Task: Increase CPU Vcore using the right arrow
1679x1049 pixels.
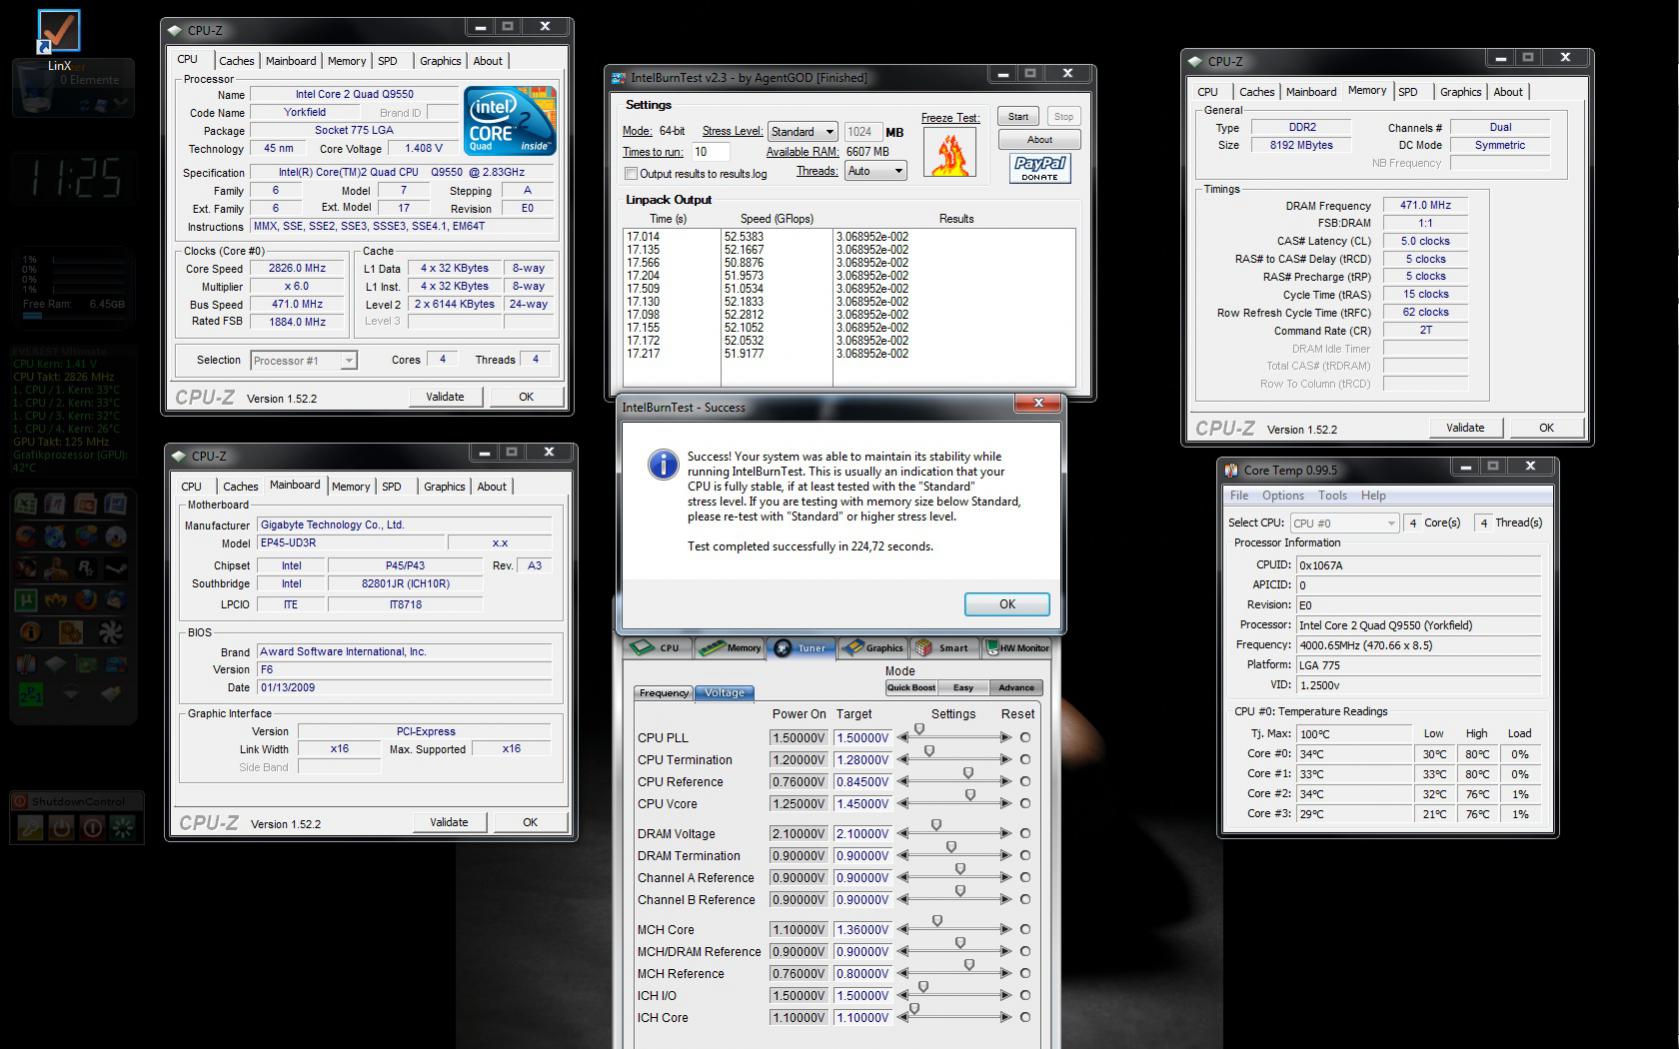Action: click(x=1005, y=803)
